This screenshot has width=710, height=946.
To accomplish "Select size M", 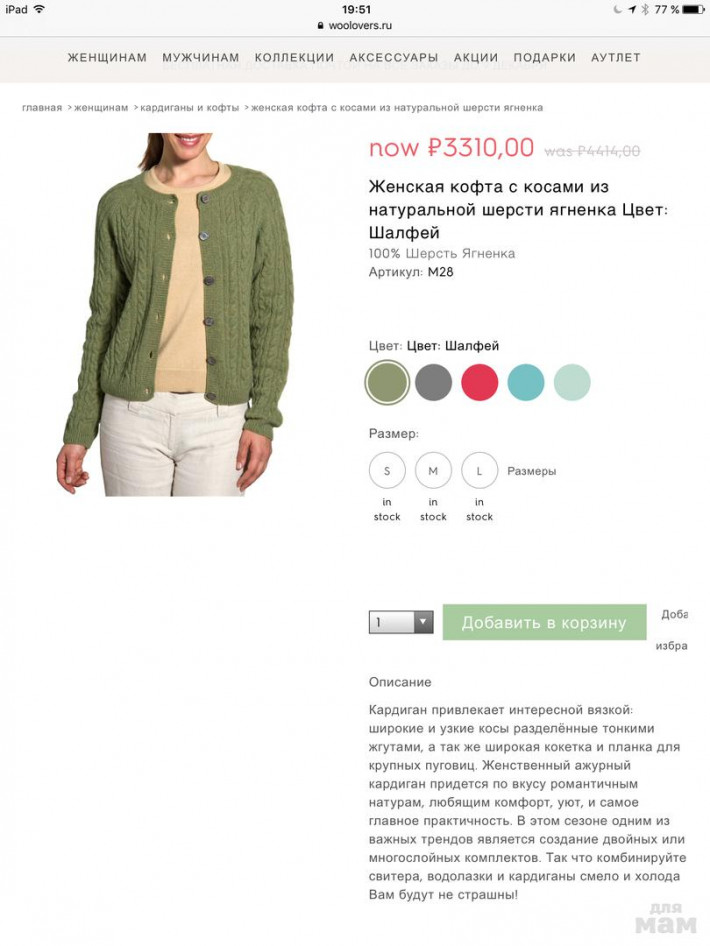I will coord(433,471).
